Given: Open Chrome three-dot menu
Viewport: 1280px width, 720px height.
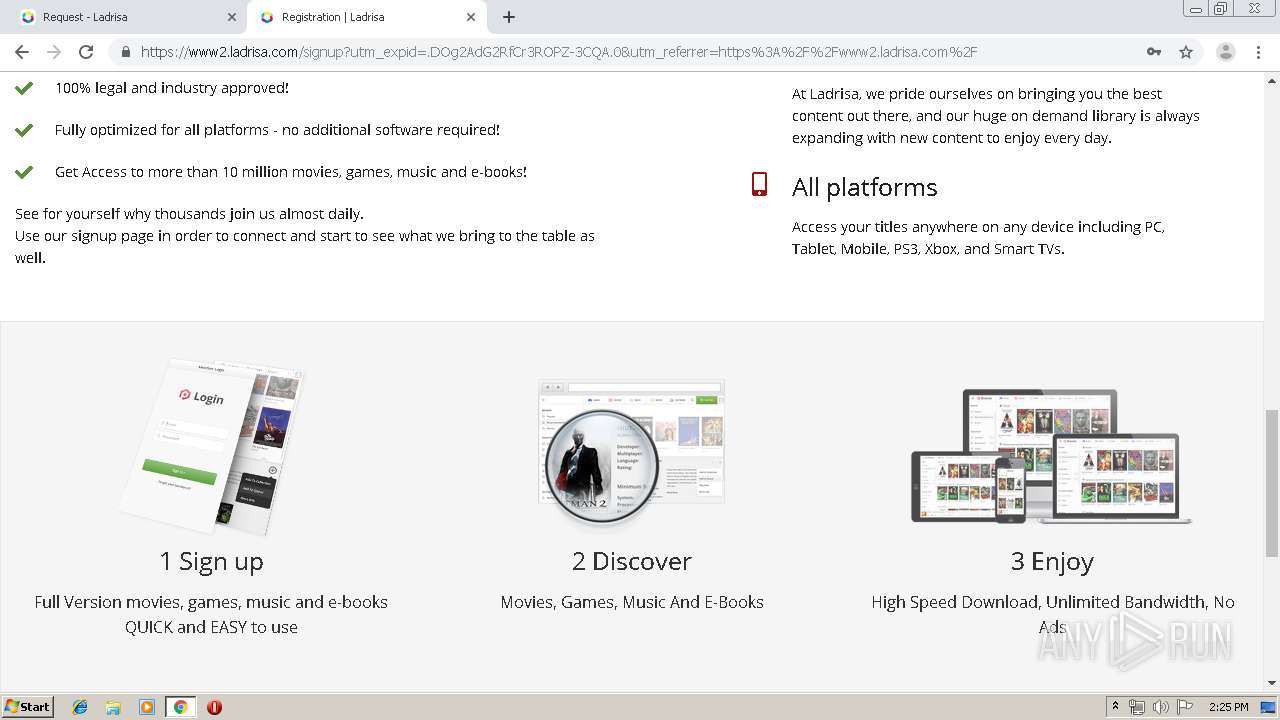Looking at the screenshot, I should (1259, 52).
